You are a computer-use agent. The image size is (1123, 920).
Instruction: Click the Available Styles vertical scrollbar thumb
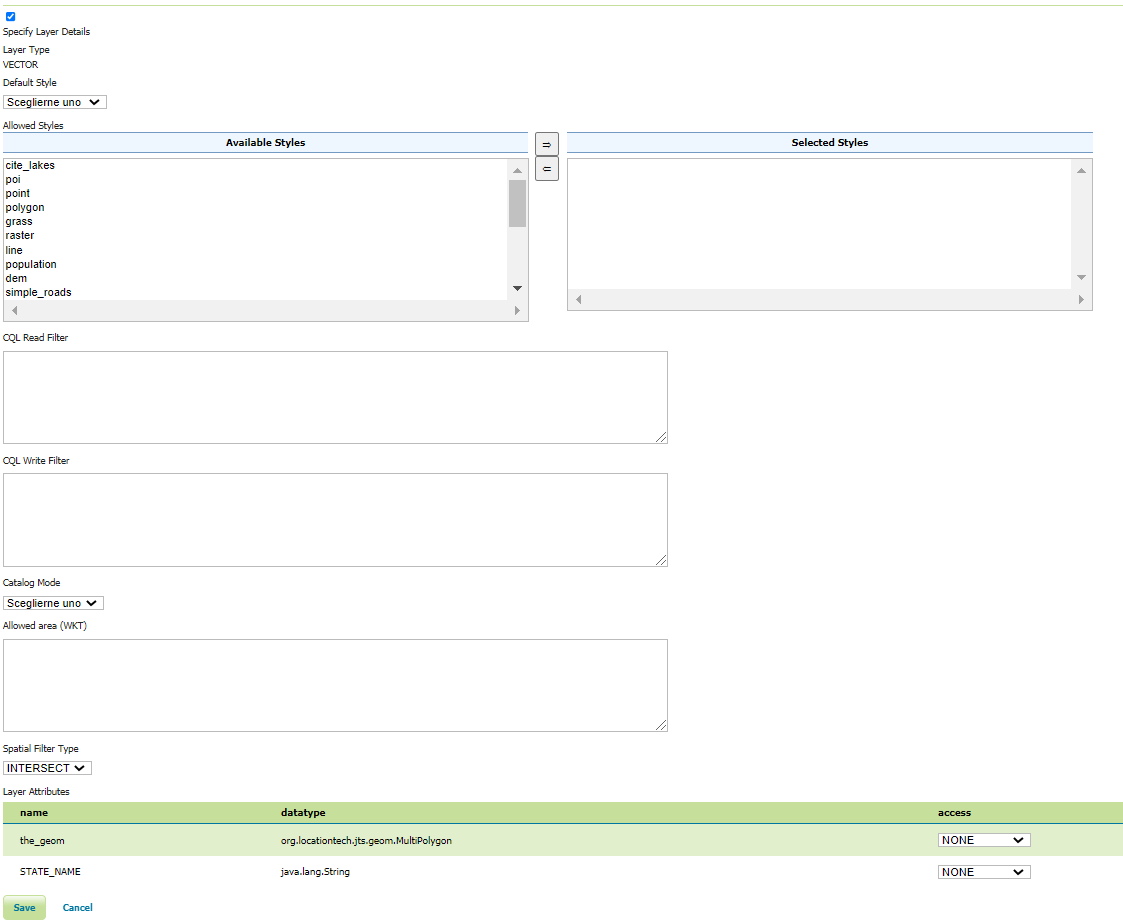coord(517,204)
